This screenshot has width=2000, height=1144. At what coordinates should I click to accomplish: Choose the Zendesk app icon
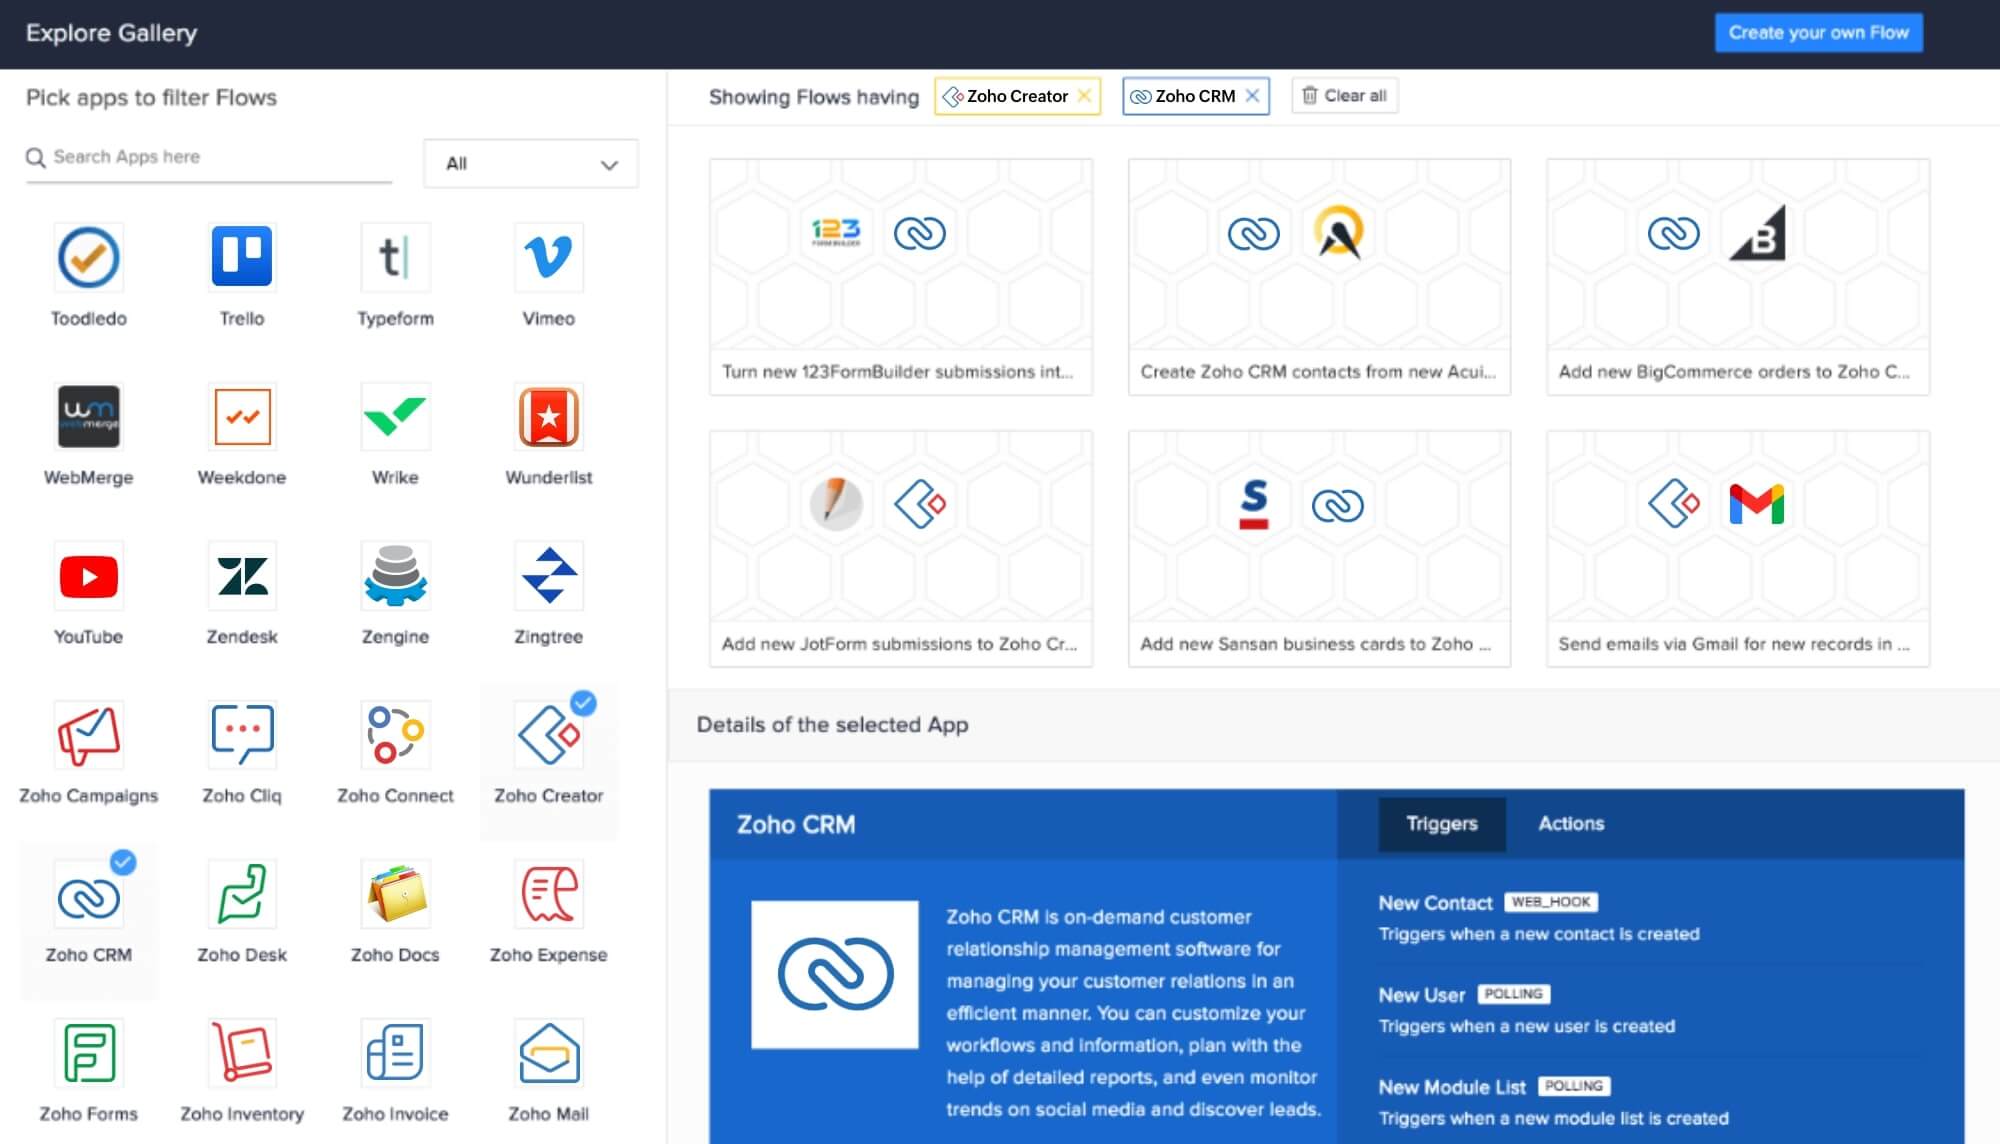point(242,576)
